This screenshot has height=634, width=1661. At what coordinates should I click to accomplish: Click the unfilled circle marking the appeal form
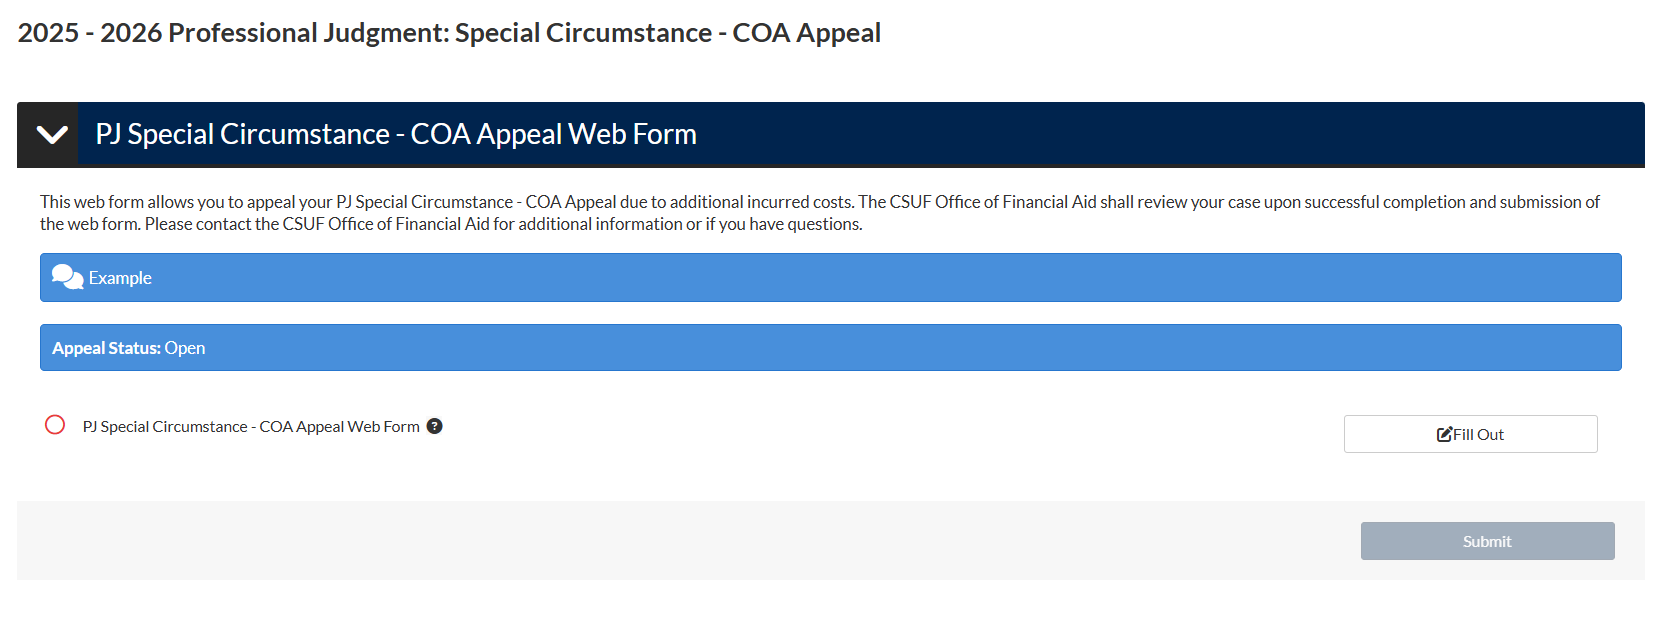[55, 425]
